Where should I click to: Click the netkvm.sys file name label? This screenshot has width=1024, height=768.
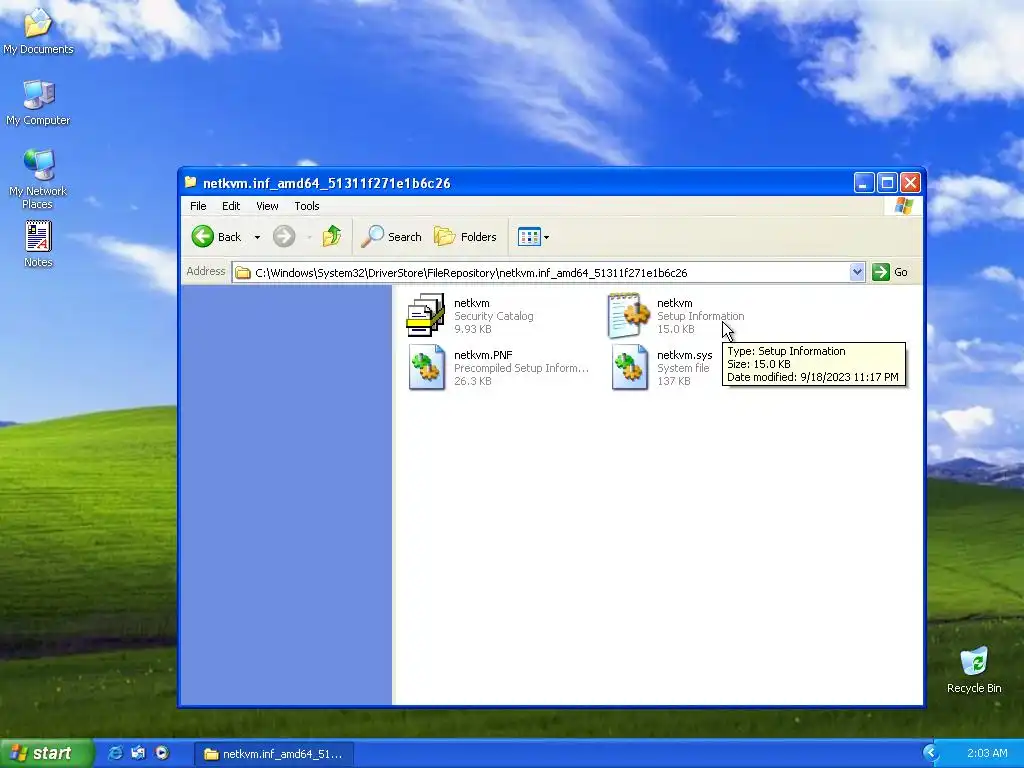684,355
